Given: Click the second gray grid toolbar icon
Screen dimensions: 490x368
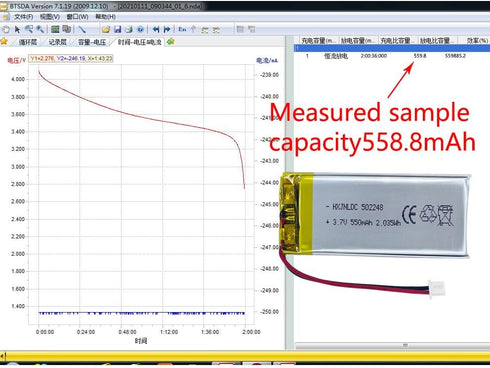Looking at the screenshot, I should click(252, 29).
